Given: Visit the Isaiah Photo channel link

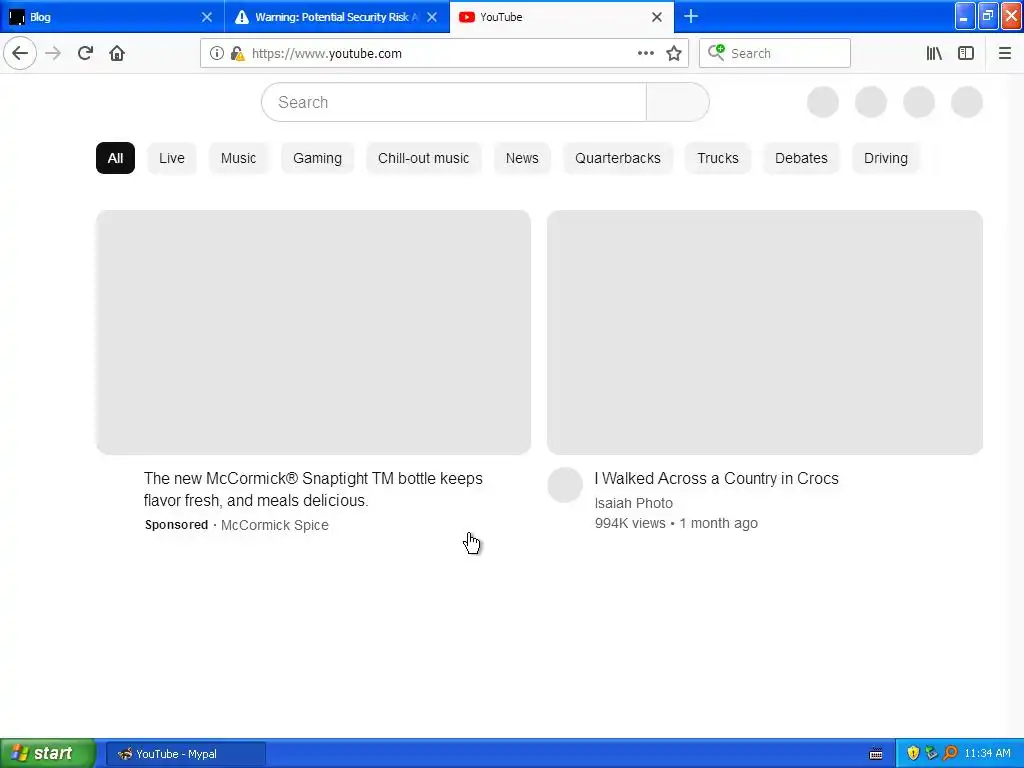Looking at the screenshot, I should point(633,504).
